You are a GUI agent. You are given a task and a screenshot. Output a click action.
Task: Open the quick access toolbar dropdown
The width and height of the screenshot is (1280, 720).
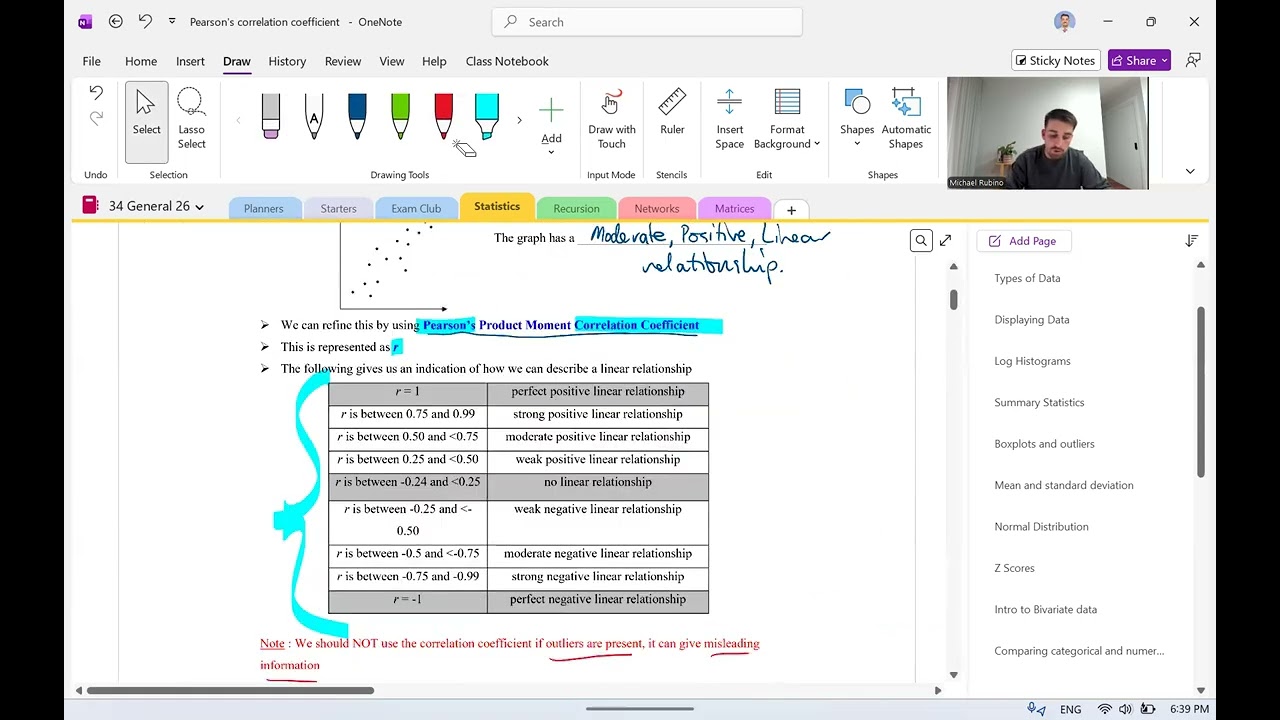(x=172, y=21)
